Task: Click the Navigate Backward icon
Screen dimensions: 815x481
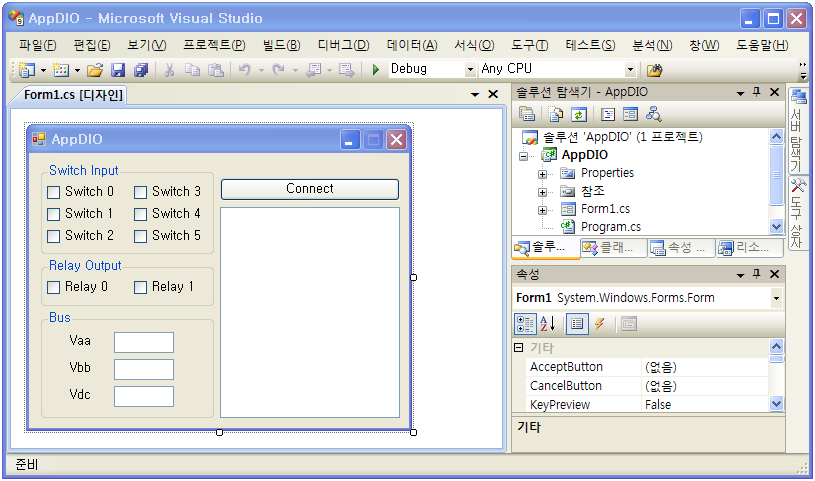Action: coord(313,70)
